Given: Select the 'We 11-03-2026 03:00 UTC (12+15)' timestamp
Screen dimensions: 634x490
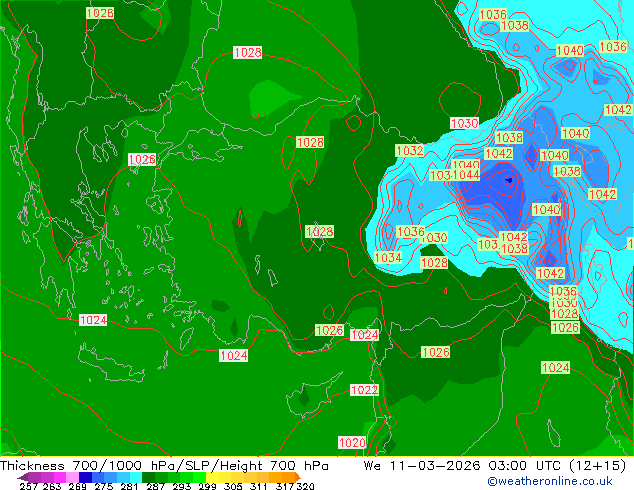Looking at the screenshot, I should click(495, 466).
